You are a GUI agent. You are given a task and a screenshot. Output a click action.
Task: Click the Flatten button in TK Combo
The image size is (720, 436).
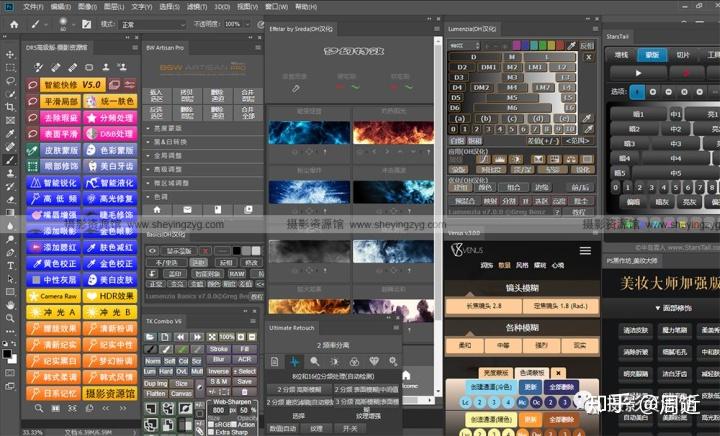156,394
